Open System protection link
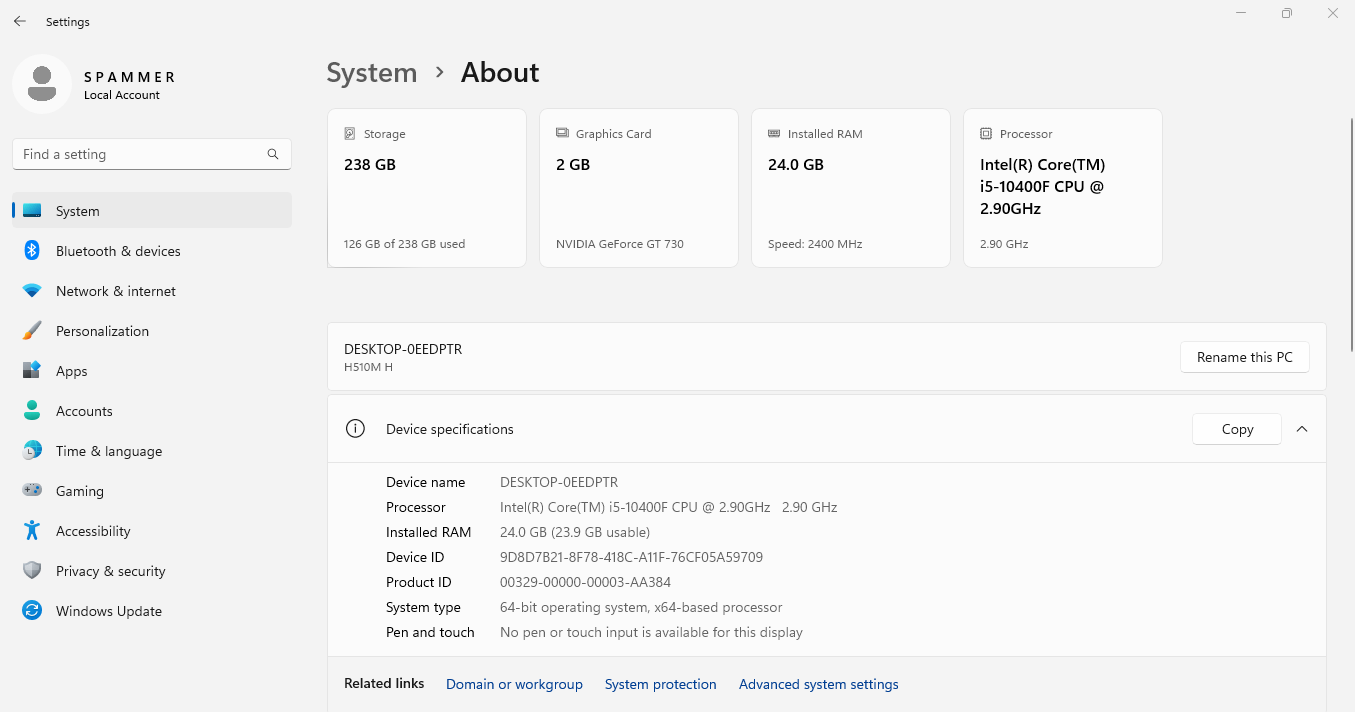This screenshot has height=712, width=1355. (x=661, y=684)
